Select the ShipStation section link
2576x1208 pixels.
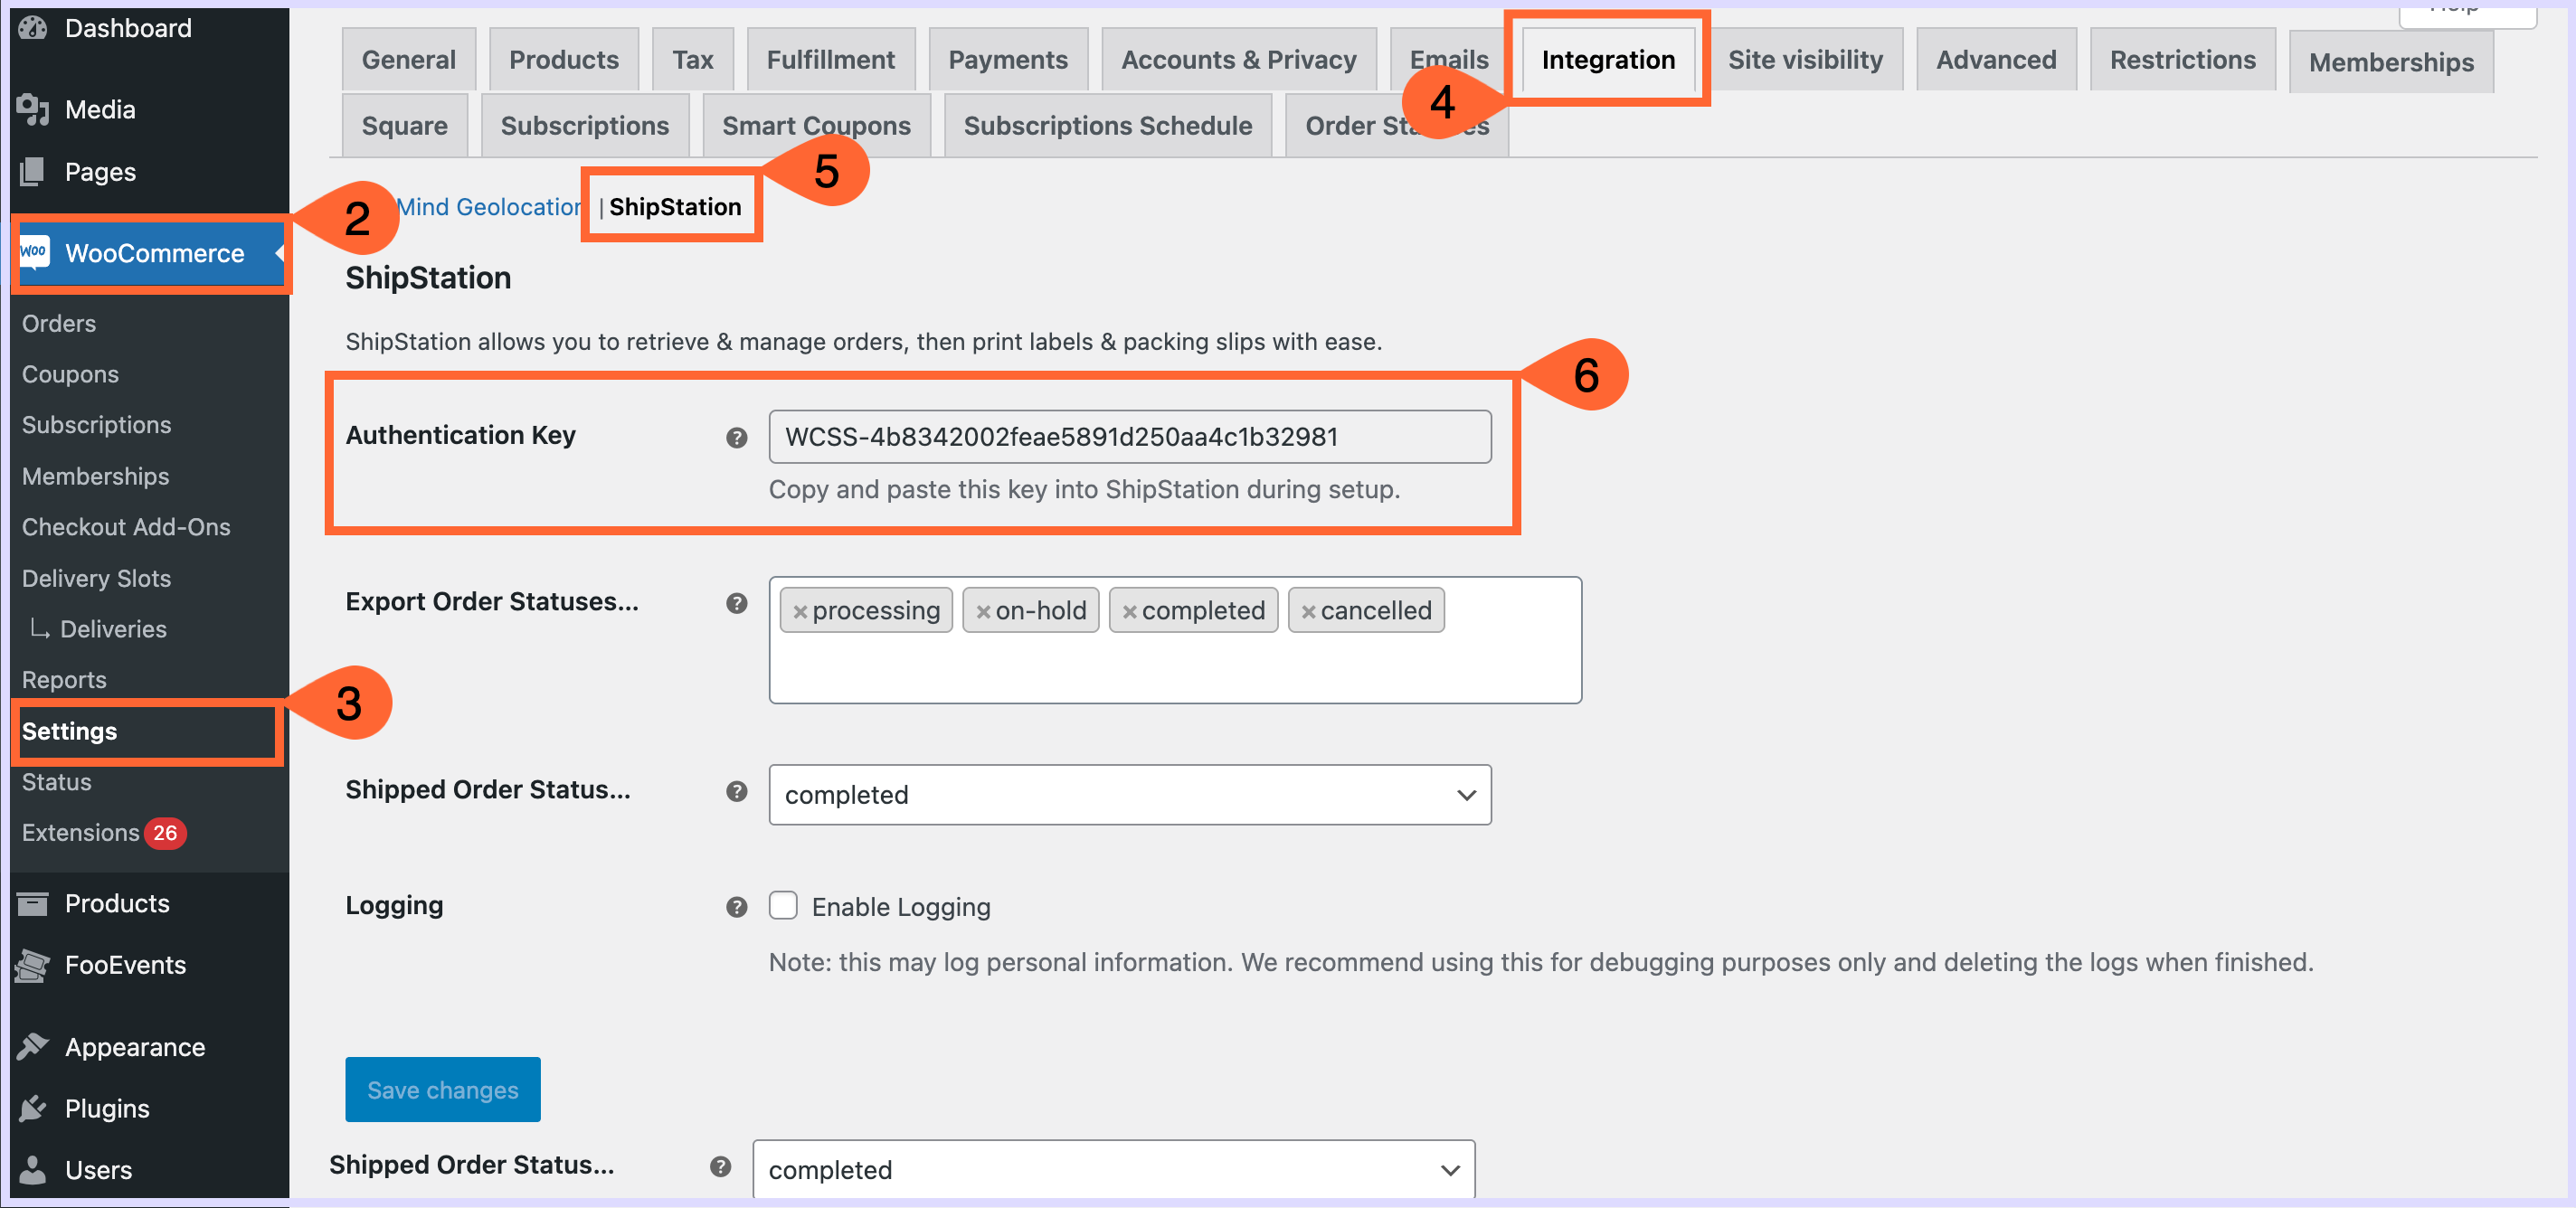click(x=675, y=207)
